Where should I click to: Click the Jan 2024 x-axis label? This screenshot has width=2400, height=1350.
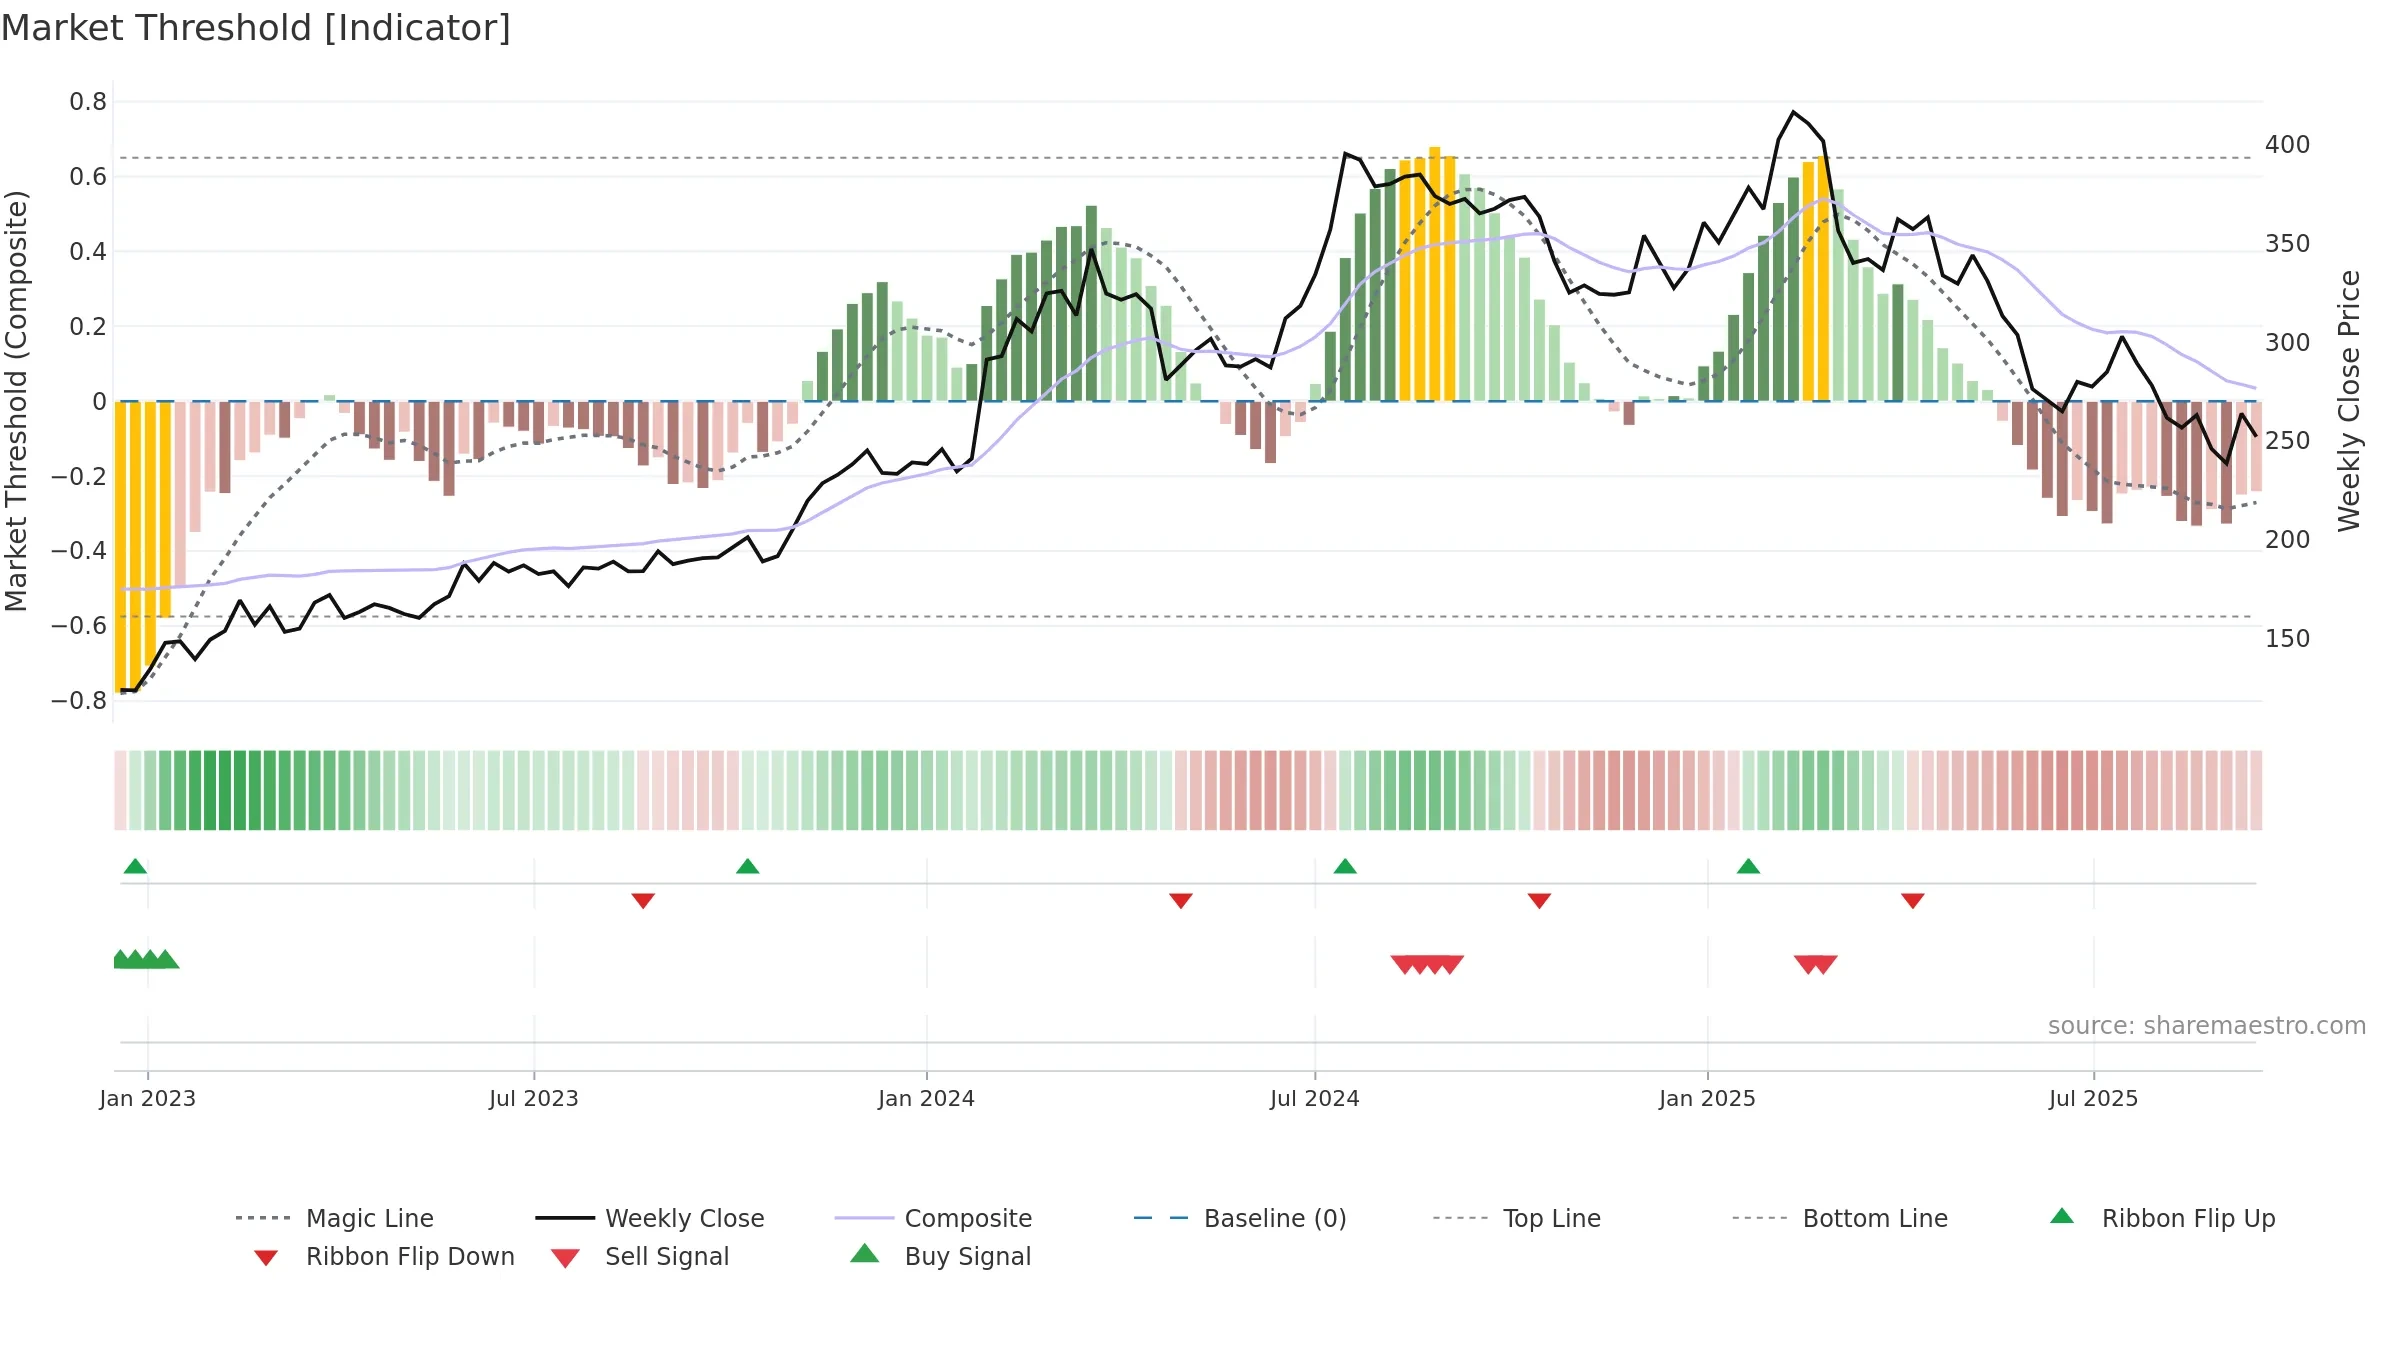pyautogui.click(x=926, y=1098)
